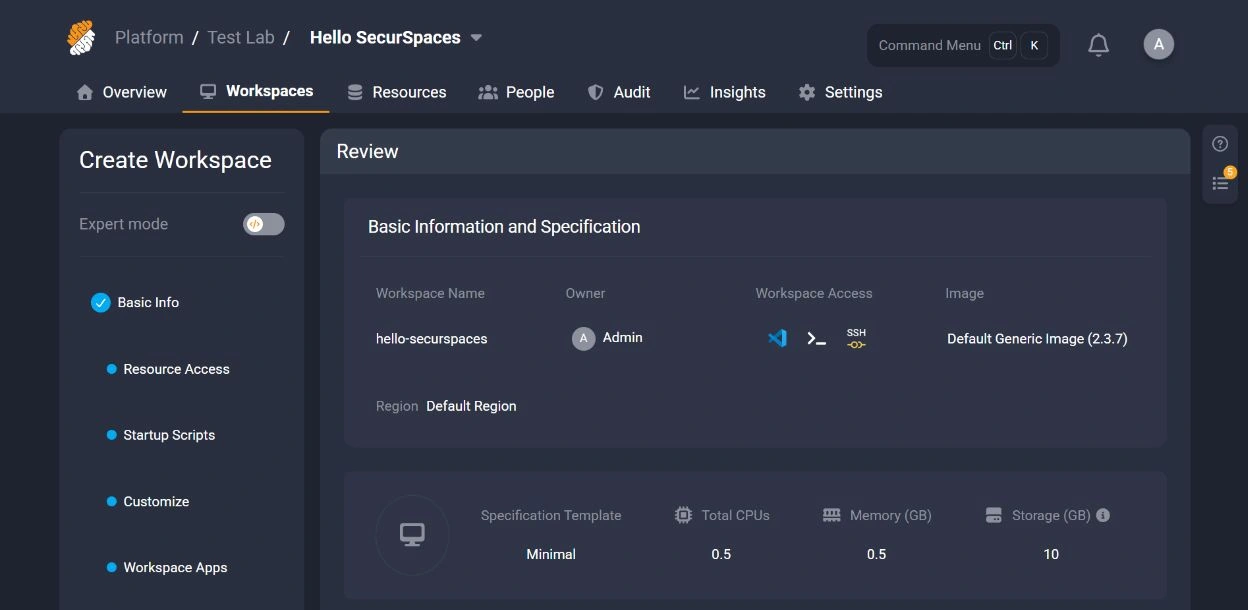
Task: Click the SSH access icon
Action: click(x=856, y=338)
